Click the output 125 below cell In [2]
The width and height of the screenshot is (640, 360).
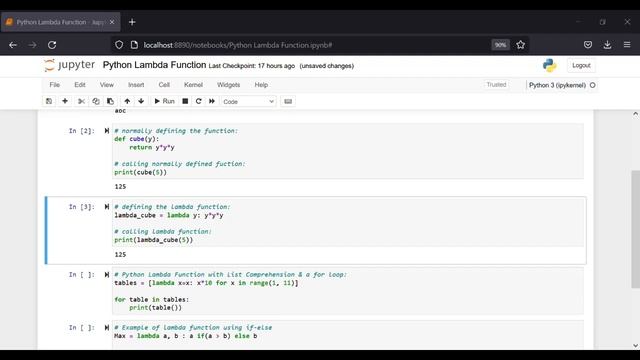(x=120, y=187)
